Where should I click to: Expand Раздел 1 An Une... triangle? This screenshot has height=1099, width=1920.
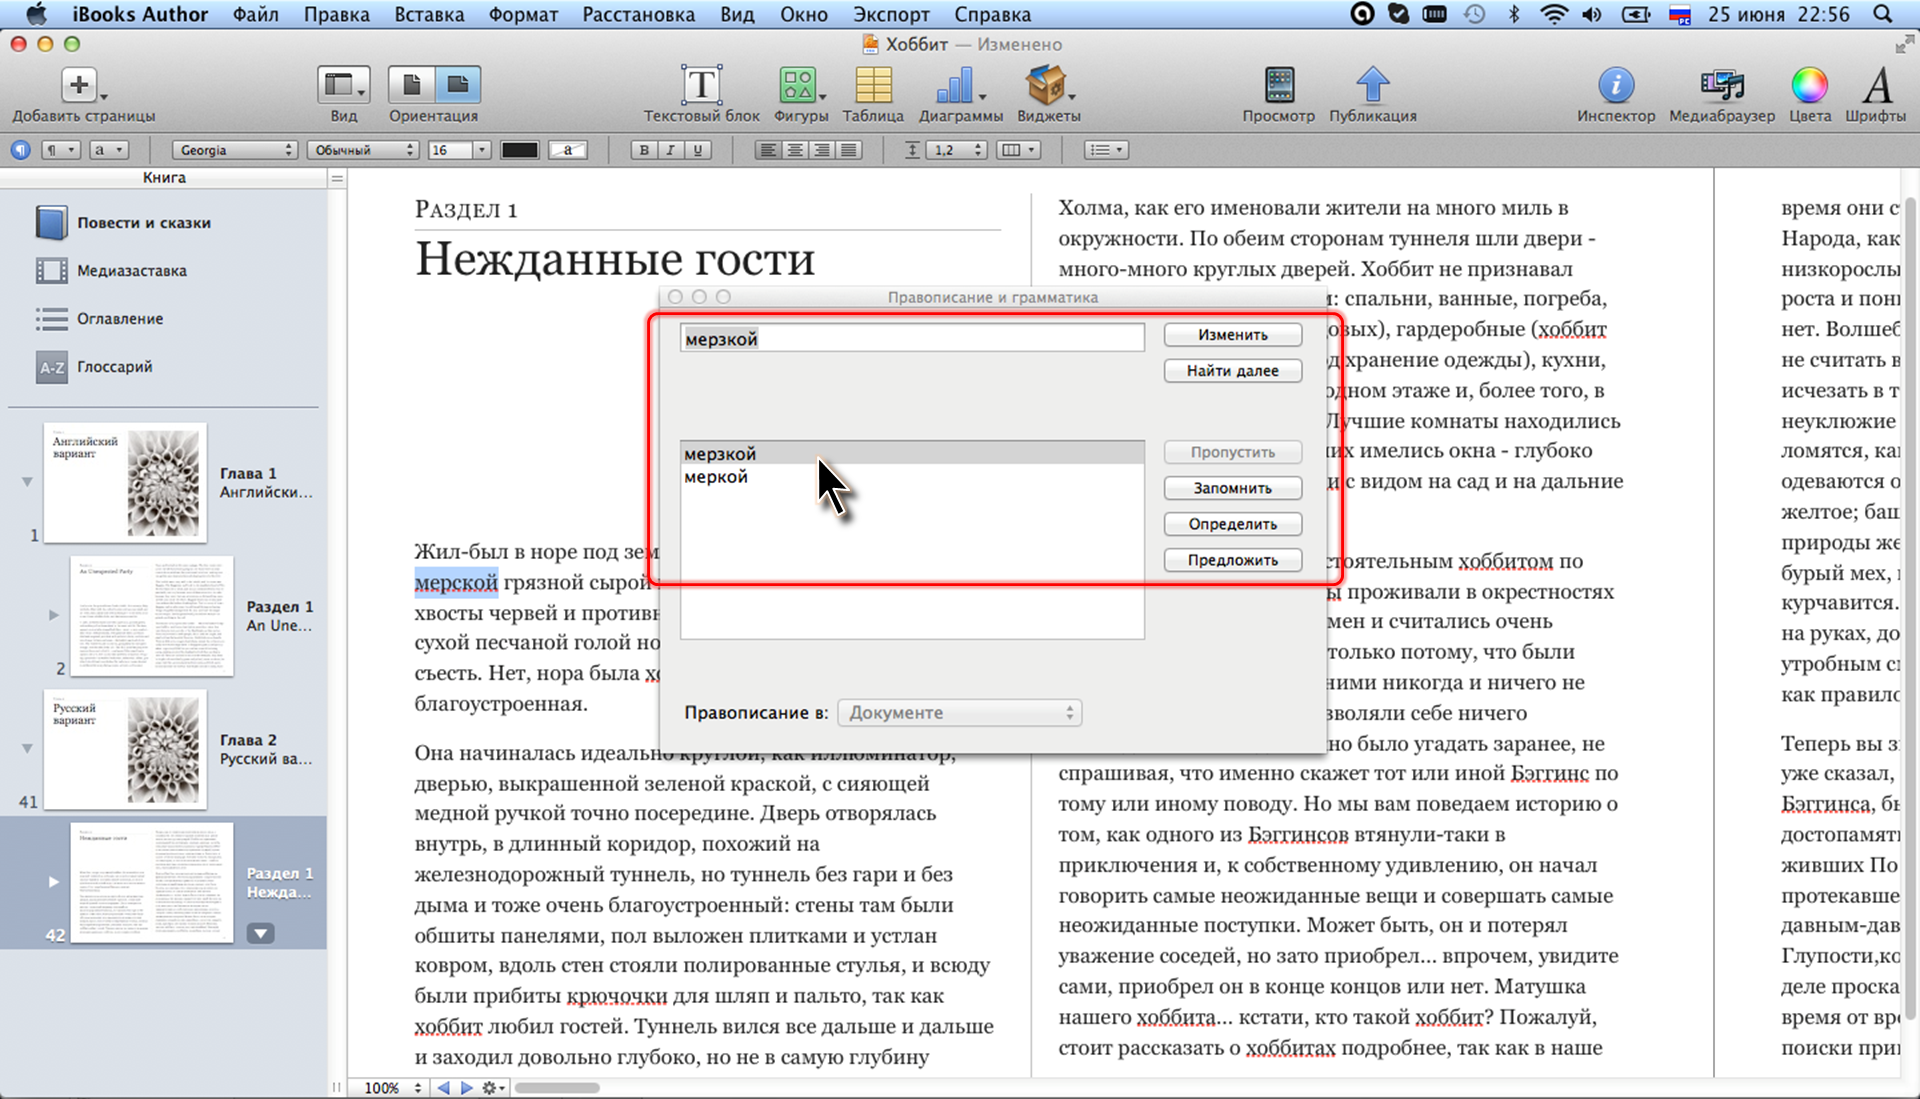point(54,615)
